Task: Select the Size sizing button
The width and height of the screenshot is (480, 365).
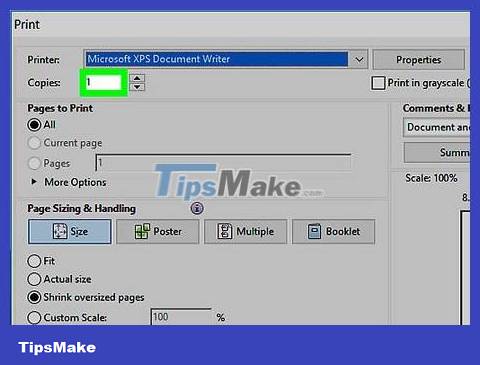Action: pos(70,231)
